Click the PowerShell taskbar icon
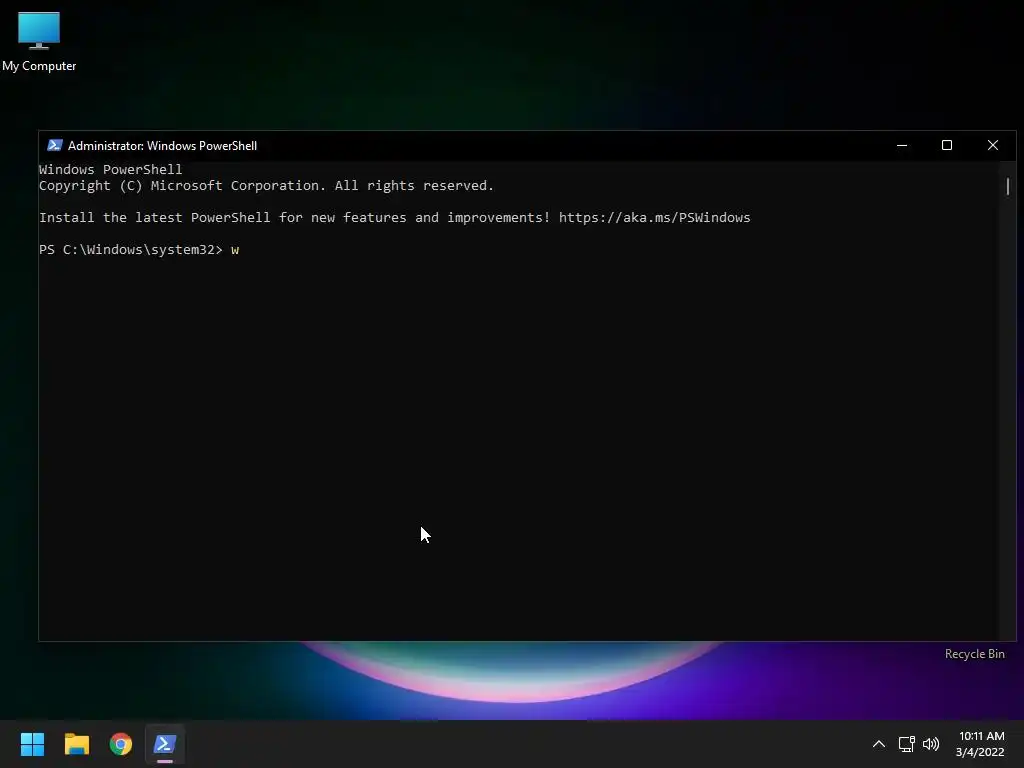Viewport: 1024px width, 768px height. 165,744
